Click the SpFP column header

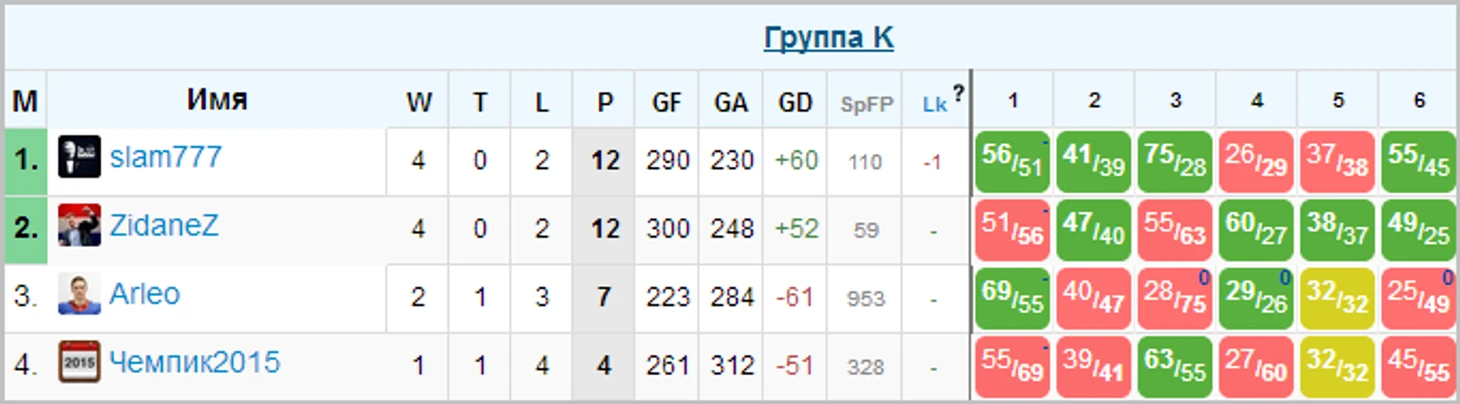866,104
